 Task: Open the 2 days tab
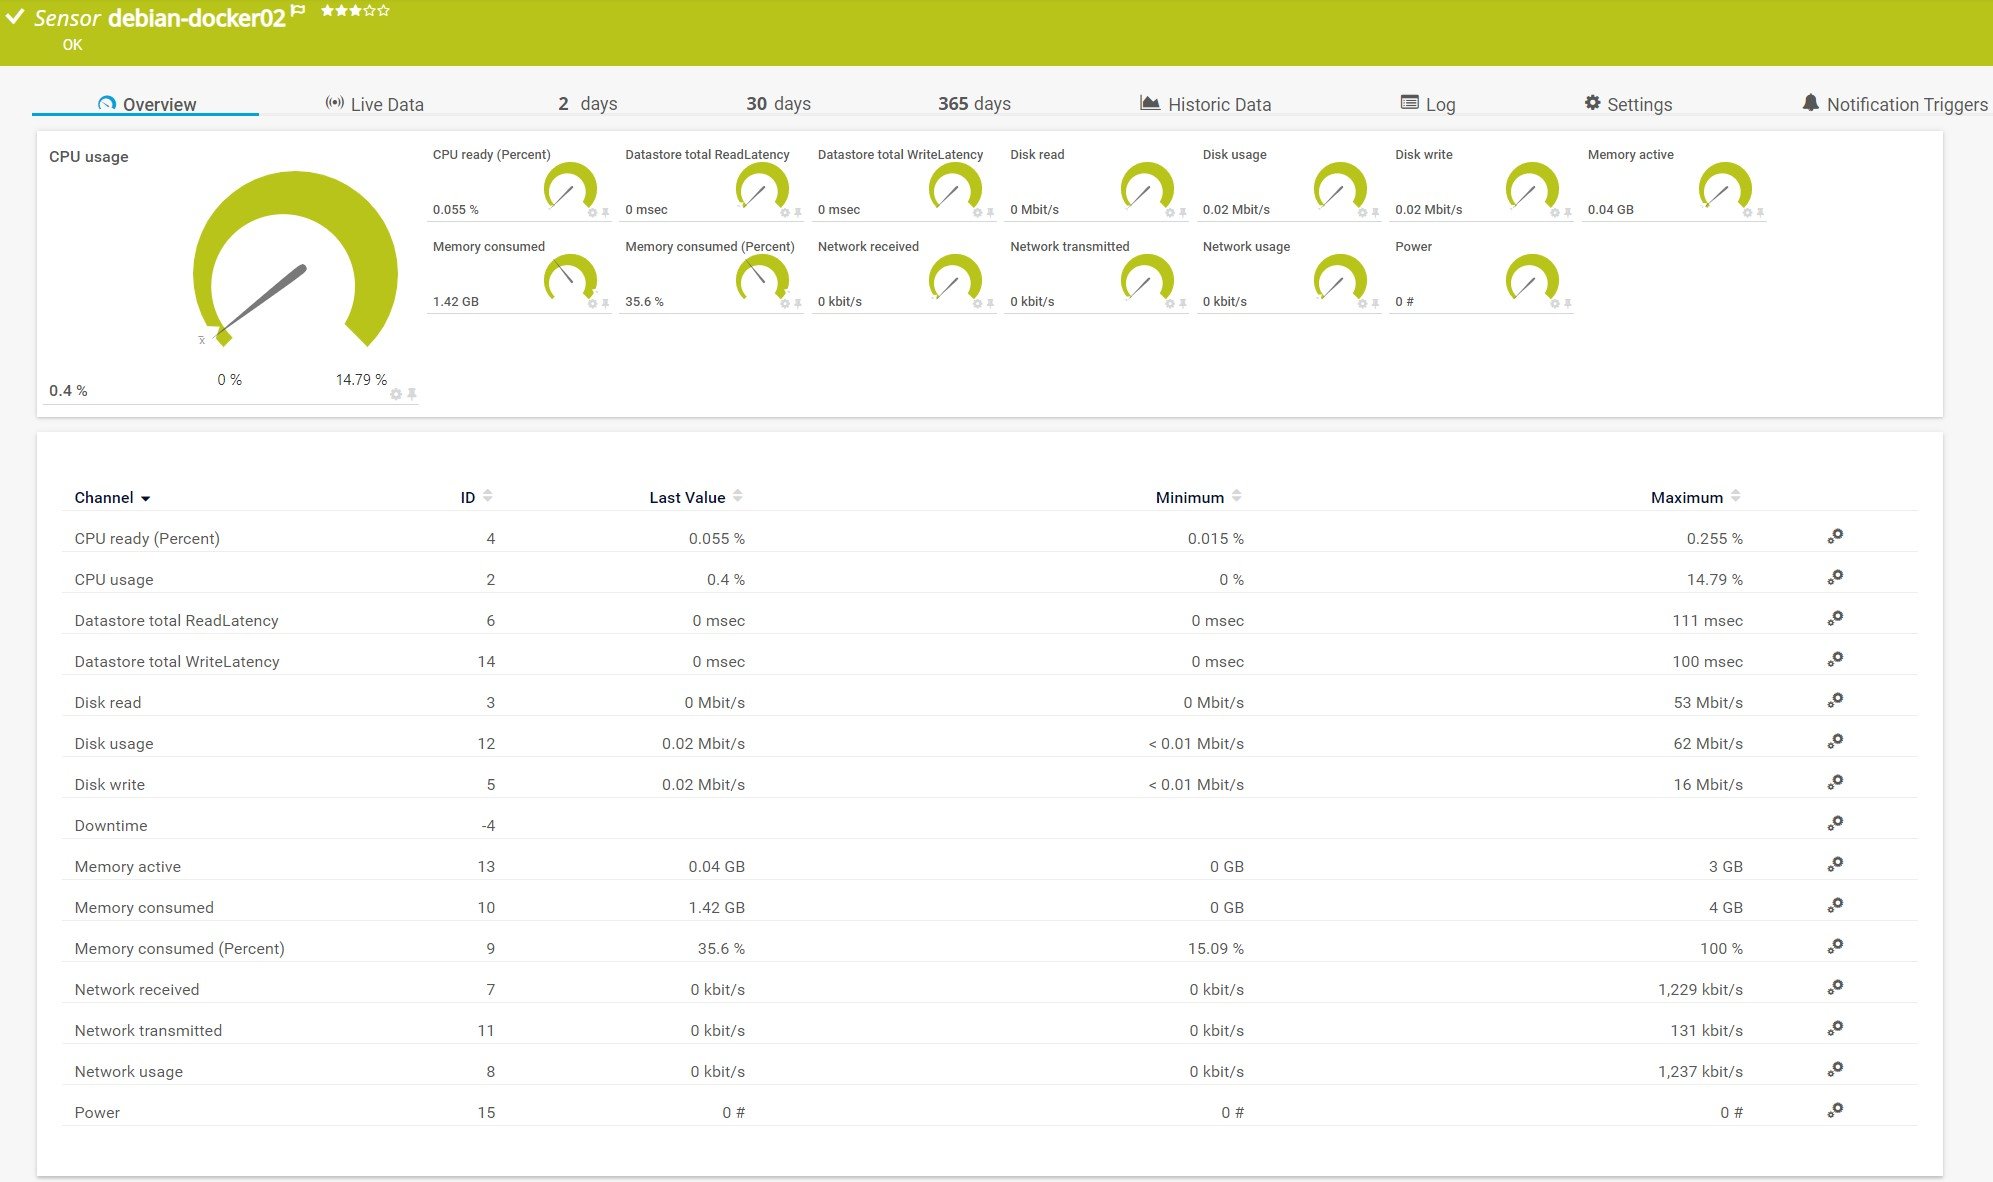click(x=588, y=104)
